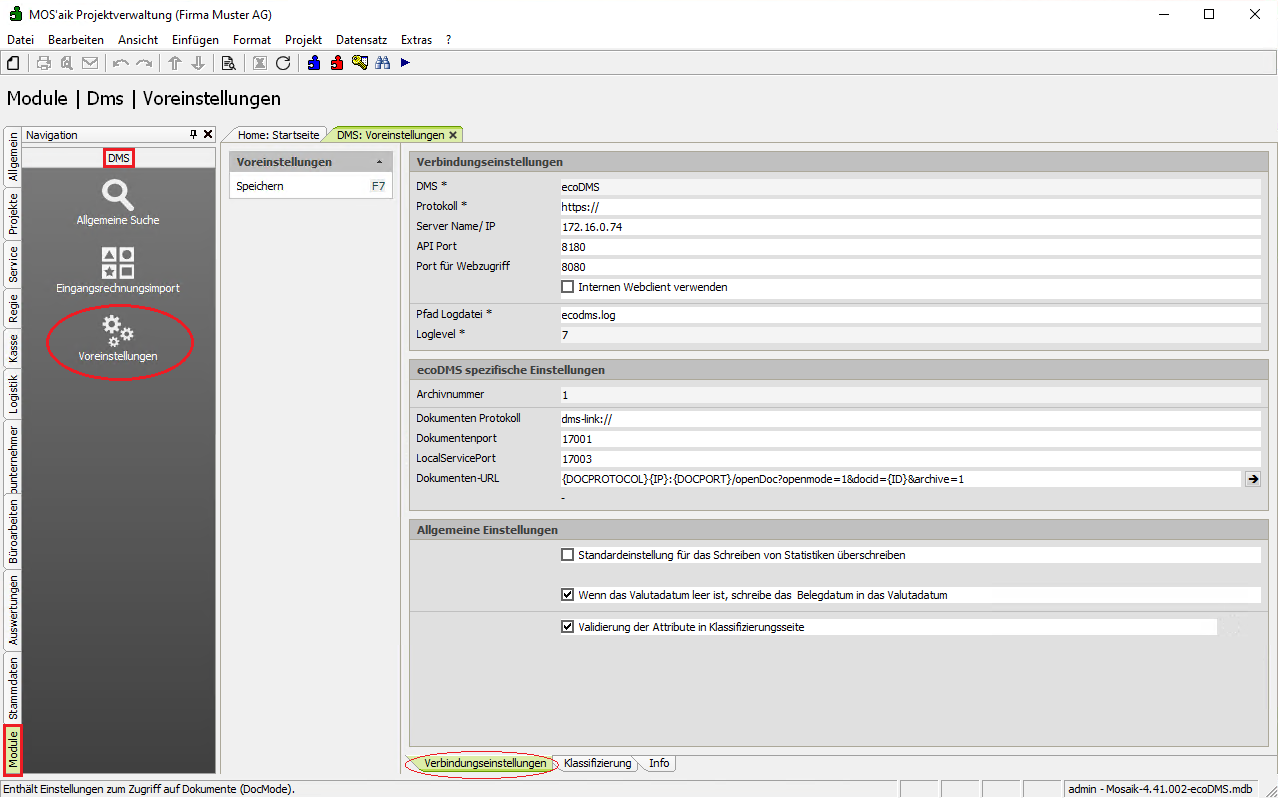Open the Projekt menu
The height and width of the screenshot is (798, 1278).
click(303, 40)
